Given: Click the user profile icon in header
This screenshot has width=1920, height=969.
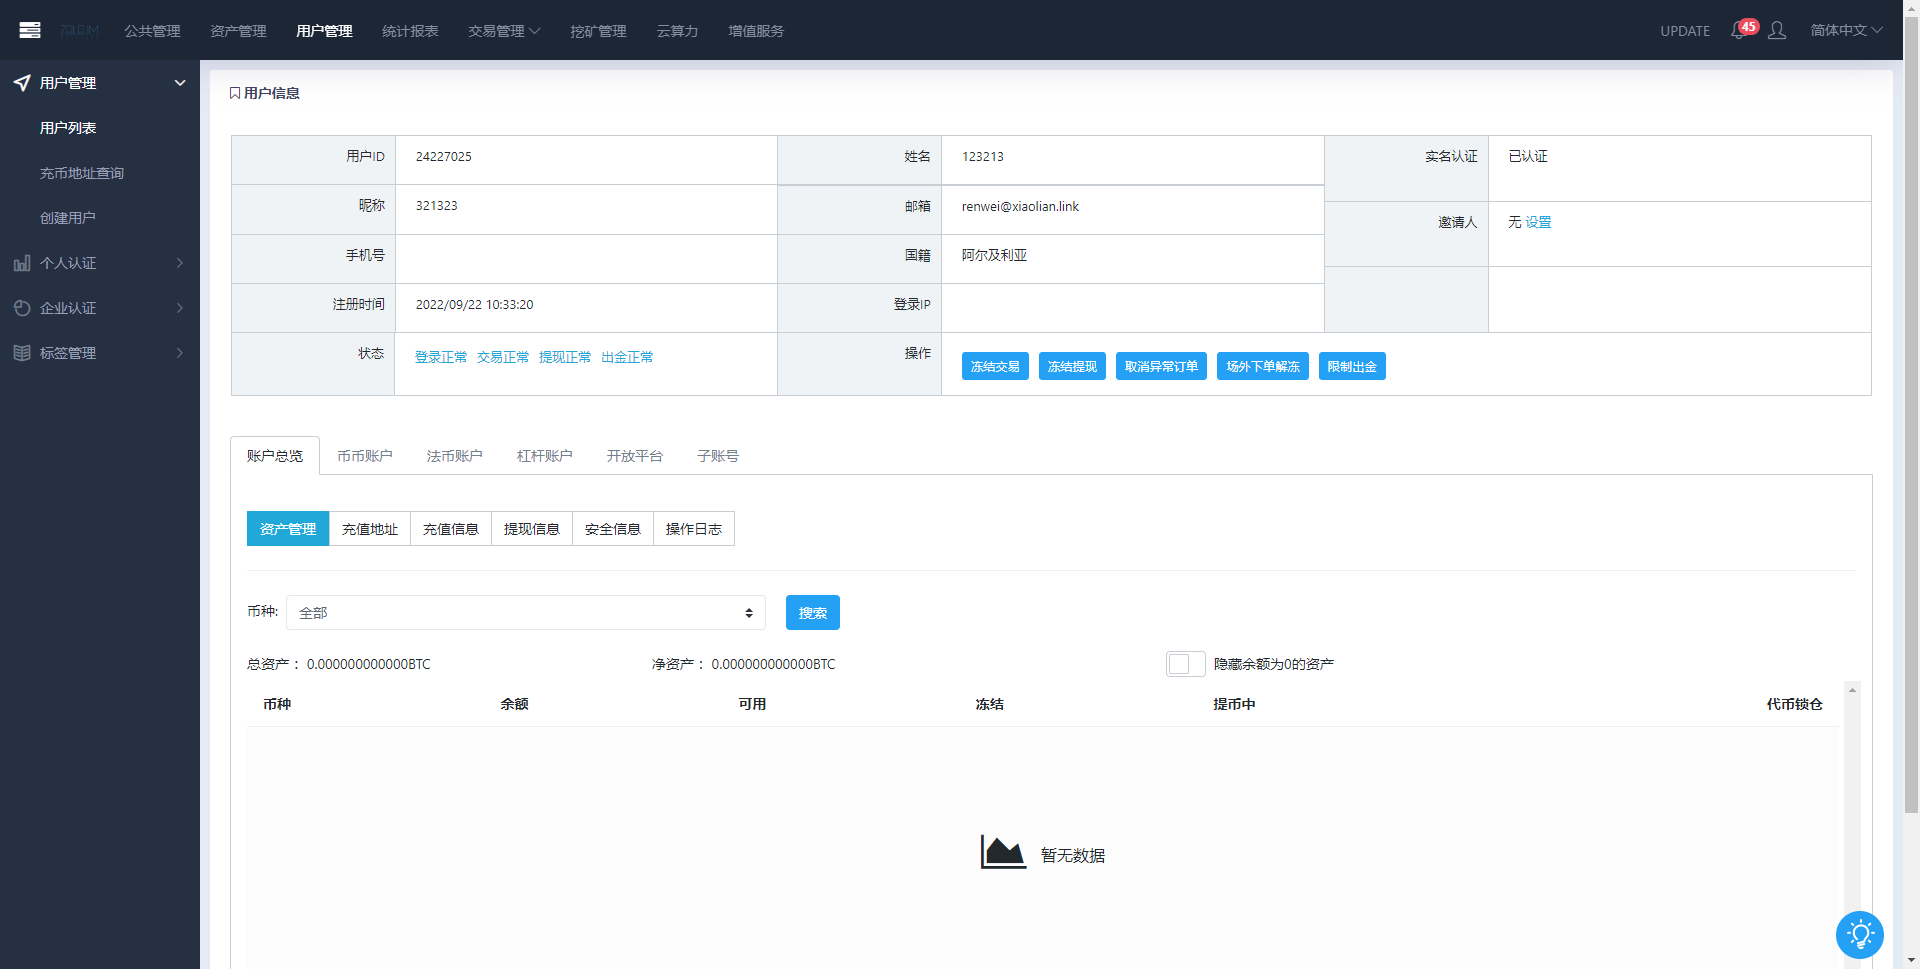Looking at the screenshot, I should [1777, 31].
